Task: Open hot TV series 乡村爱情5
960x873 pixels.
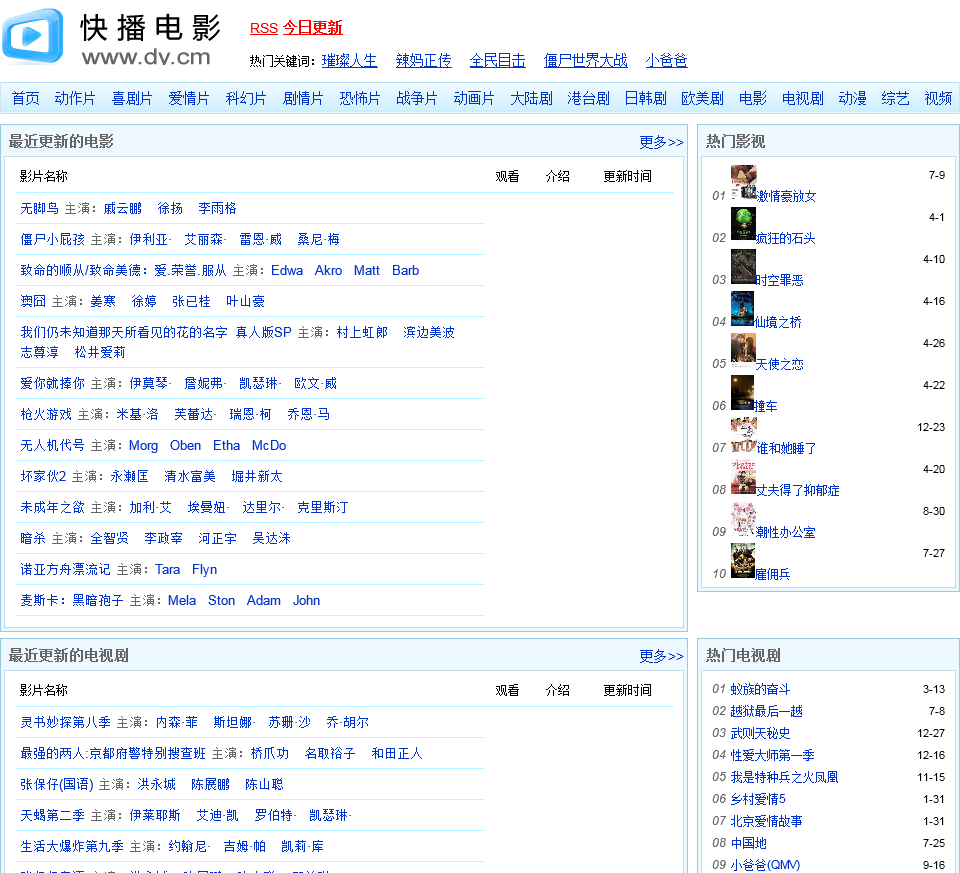Action: pyautogui.click(x=758, y=800)
